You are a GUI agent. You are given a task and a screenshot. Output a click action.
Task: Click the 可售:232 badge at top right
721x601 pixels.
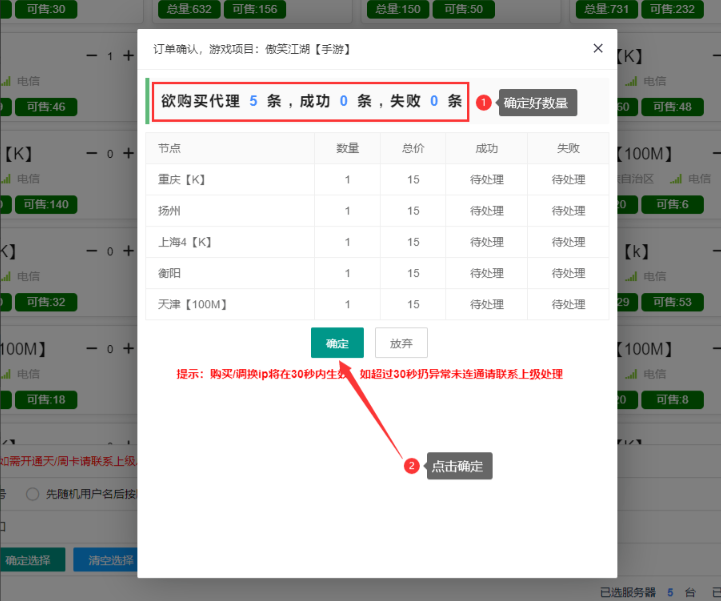click(672, 9)
